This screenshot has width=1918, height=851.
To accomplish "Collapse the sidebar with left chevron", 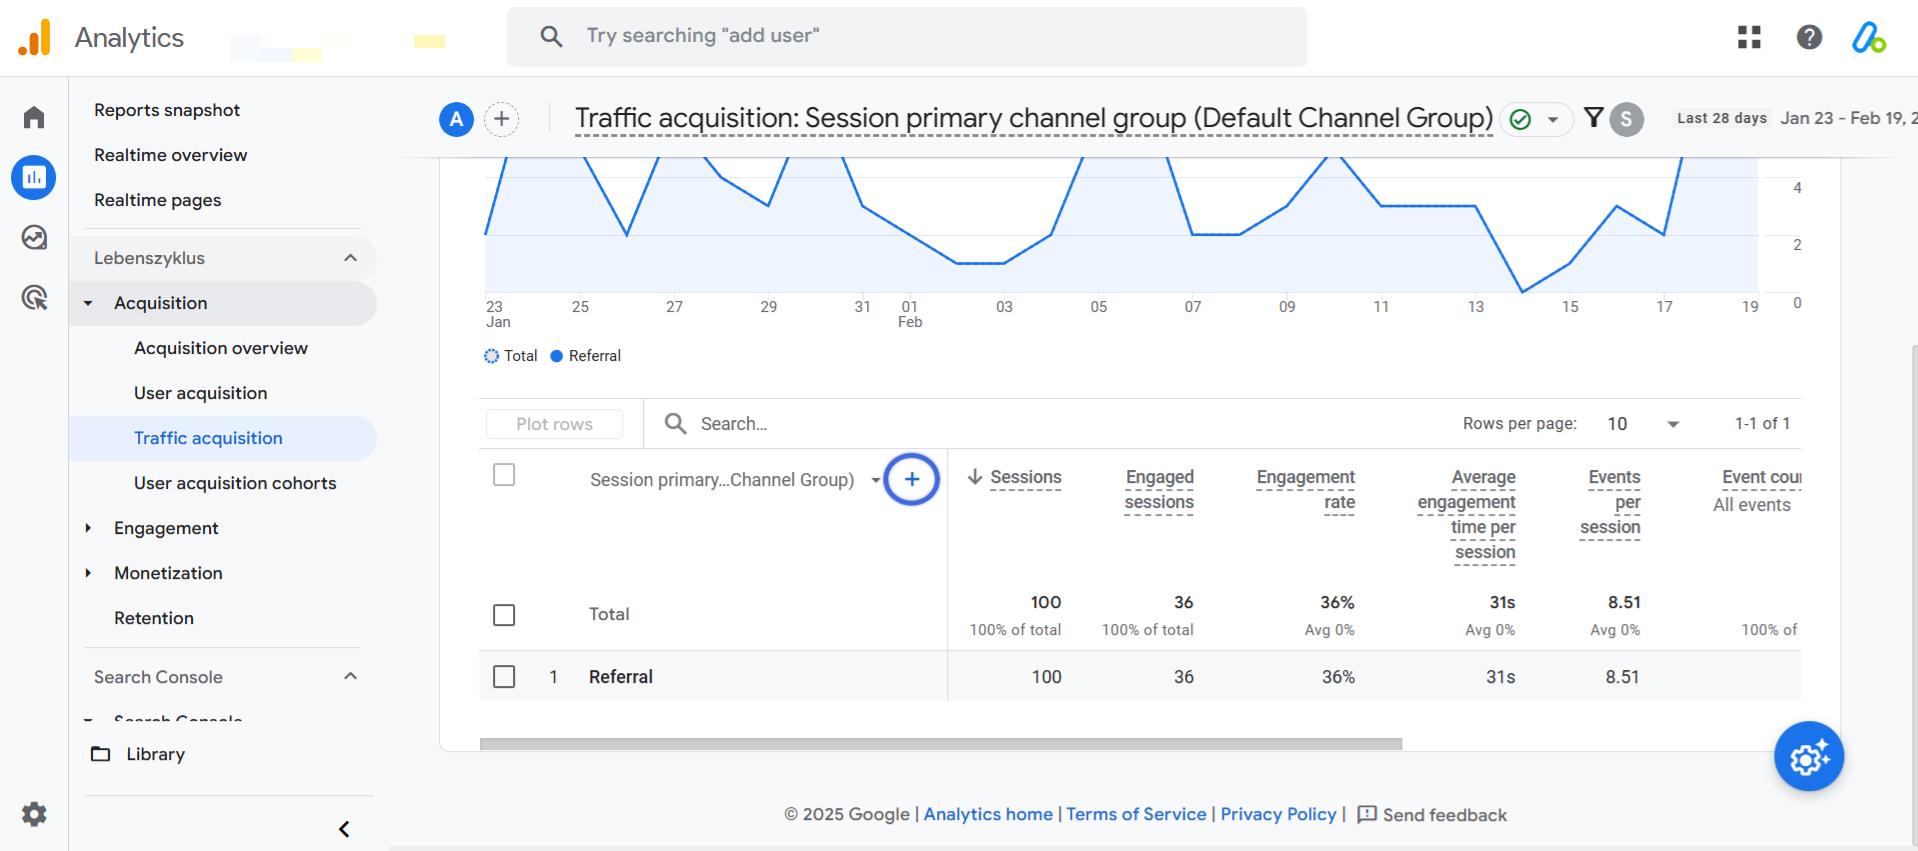I will pos(344,829).
